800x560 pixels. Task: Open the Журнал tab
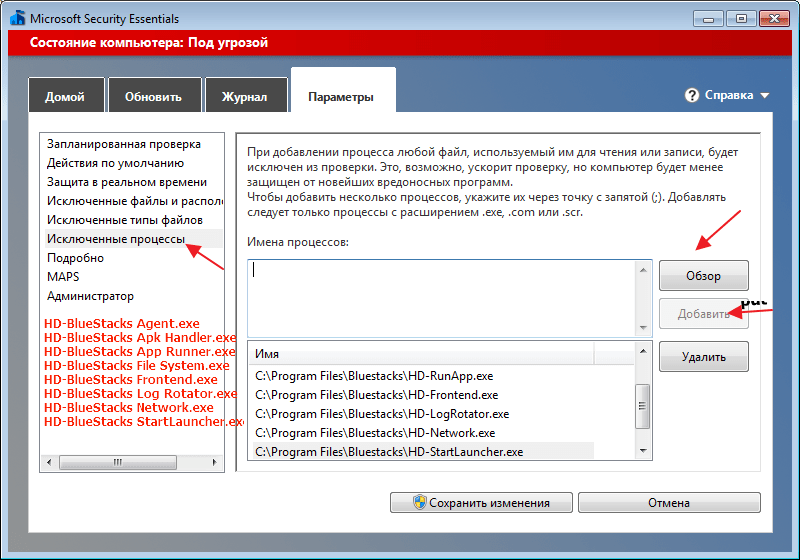coord(246,95)
